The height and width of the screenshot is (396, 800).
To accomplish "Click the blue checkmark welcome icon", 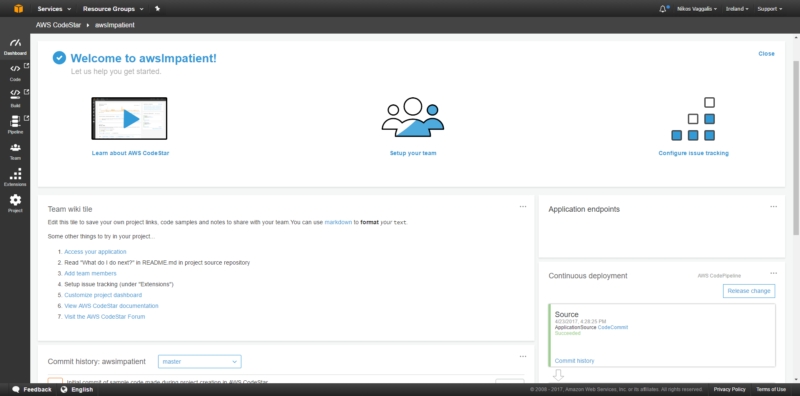I will click(59, 58).
